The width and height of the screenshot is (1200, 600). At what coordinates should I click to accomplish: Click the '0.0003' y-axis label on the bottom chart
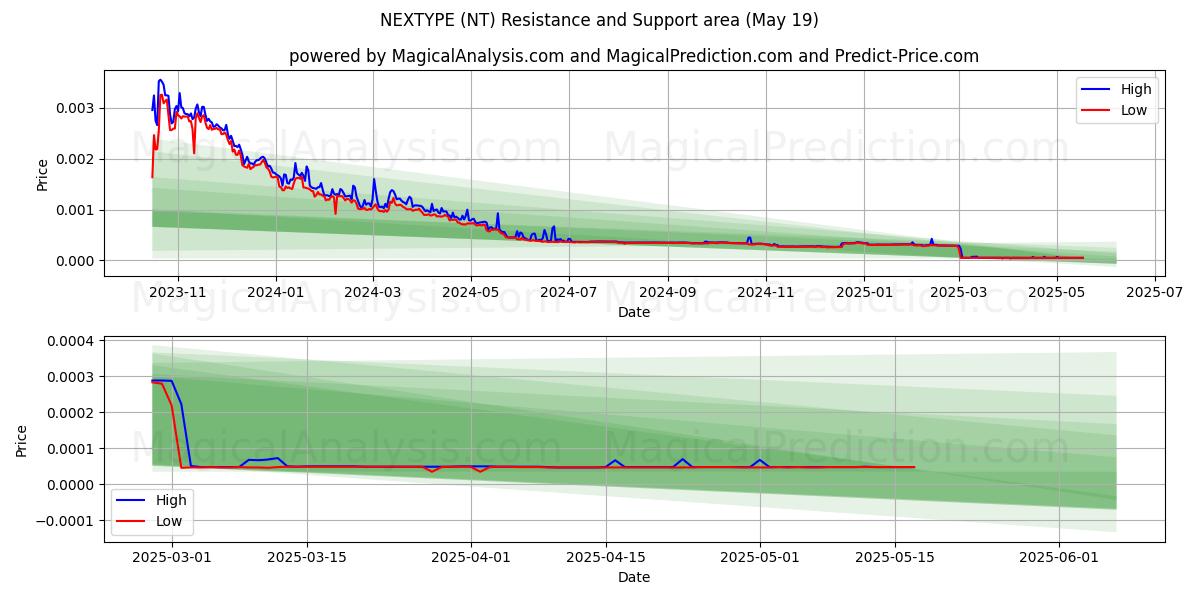pos(71,377)
